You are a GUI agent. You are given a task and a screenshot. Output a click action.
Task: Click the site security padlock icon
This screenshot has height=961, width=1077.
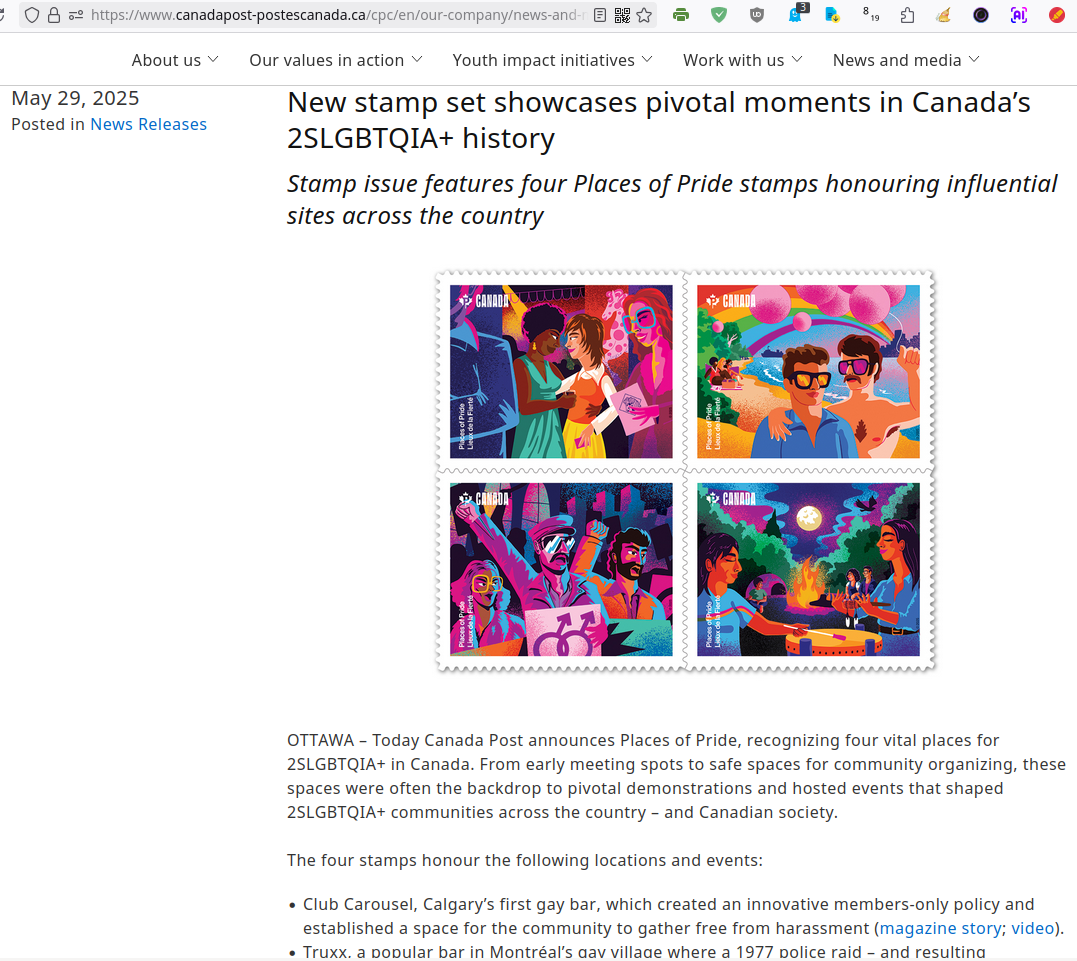[54, 15]
